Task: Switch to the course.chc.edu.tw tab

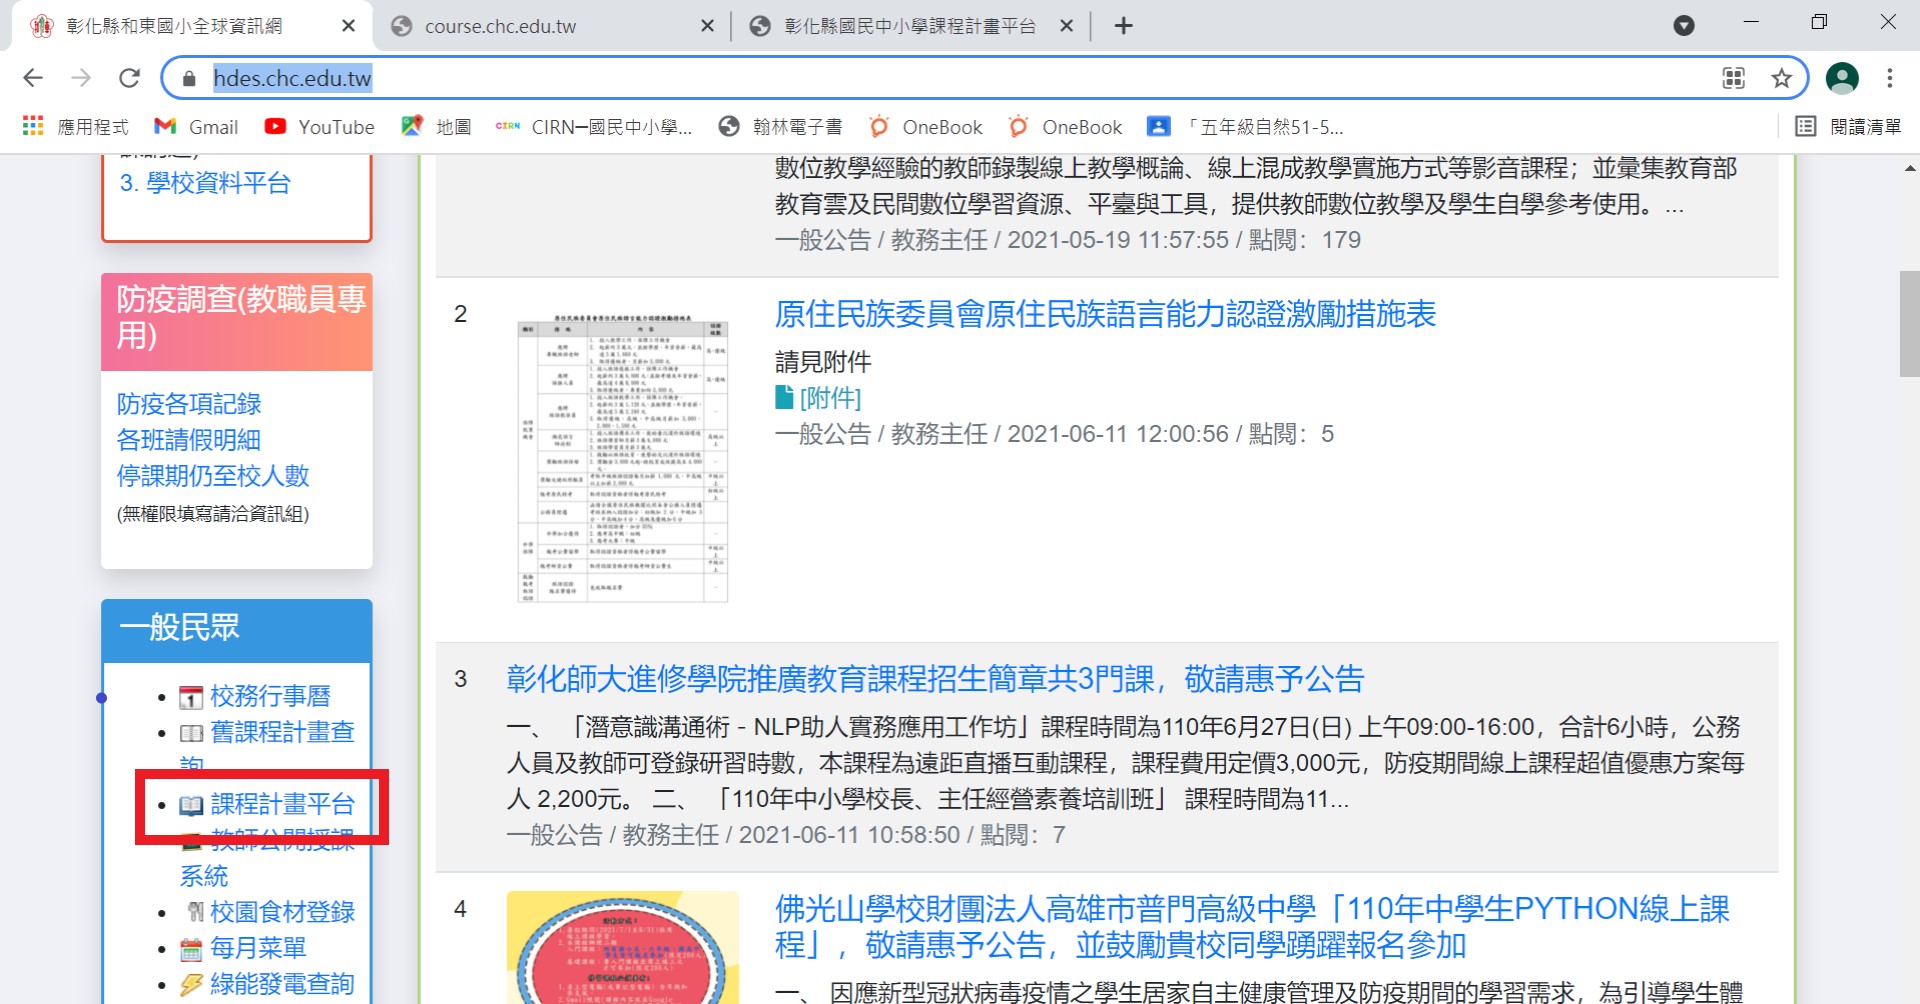Action: (x=551, y=26)
